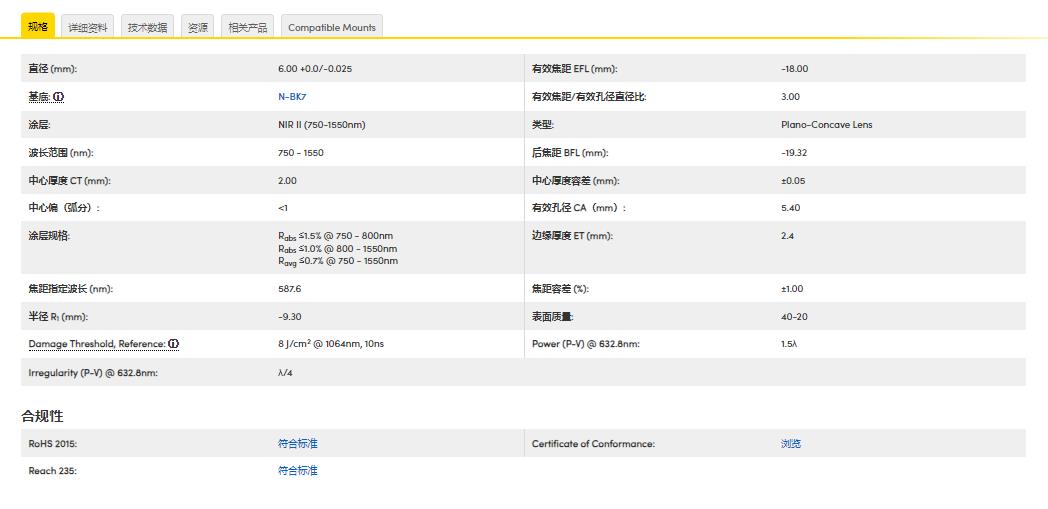The height and width of the screenshot is (509, 1048).
Task: Click info icon next to Damage Threshold
Action: [173, 344]
